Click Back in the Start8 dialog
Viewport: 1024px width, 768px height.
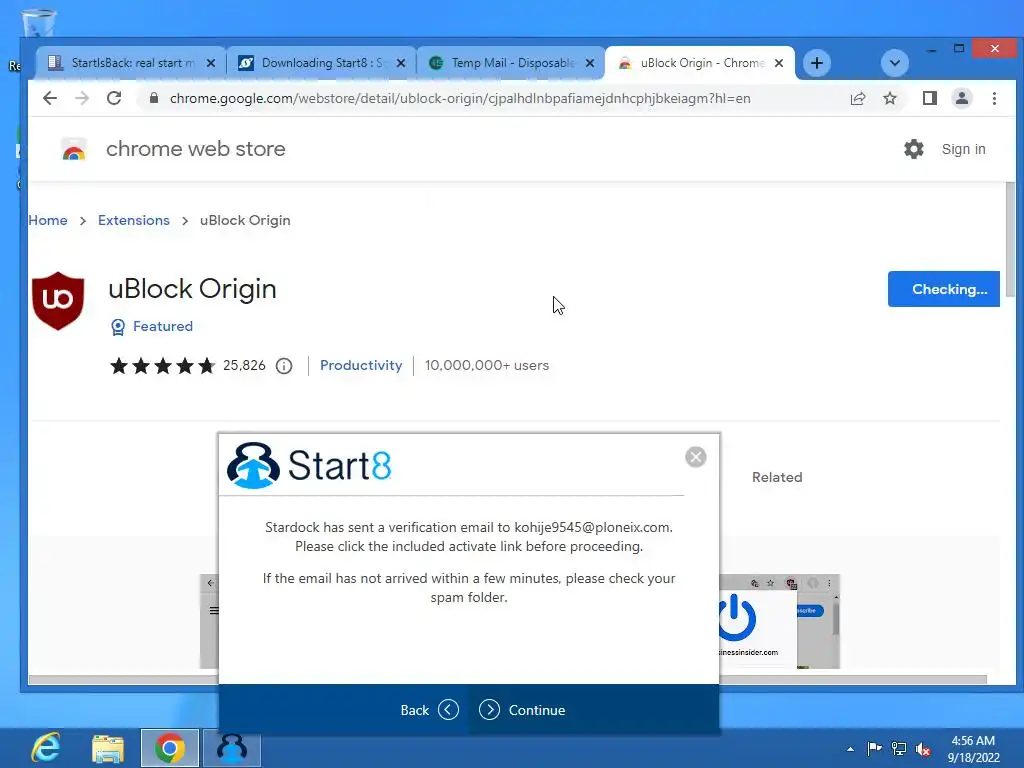pos(429,710)
